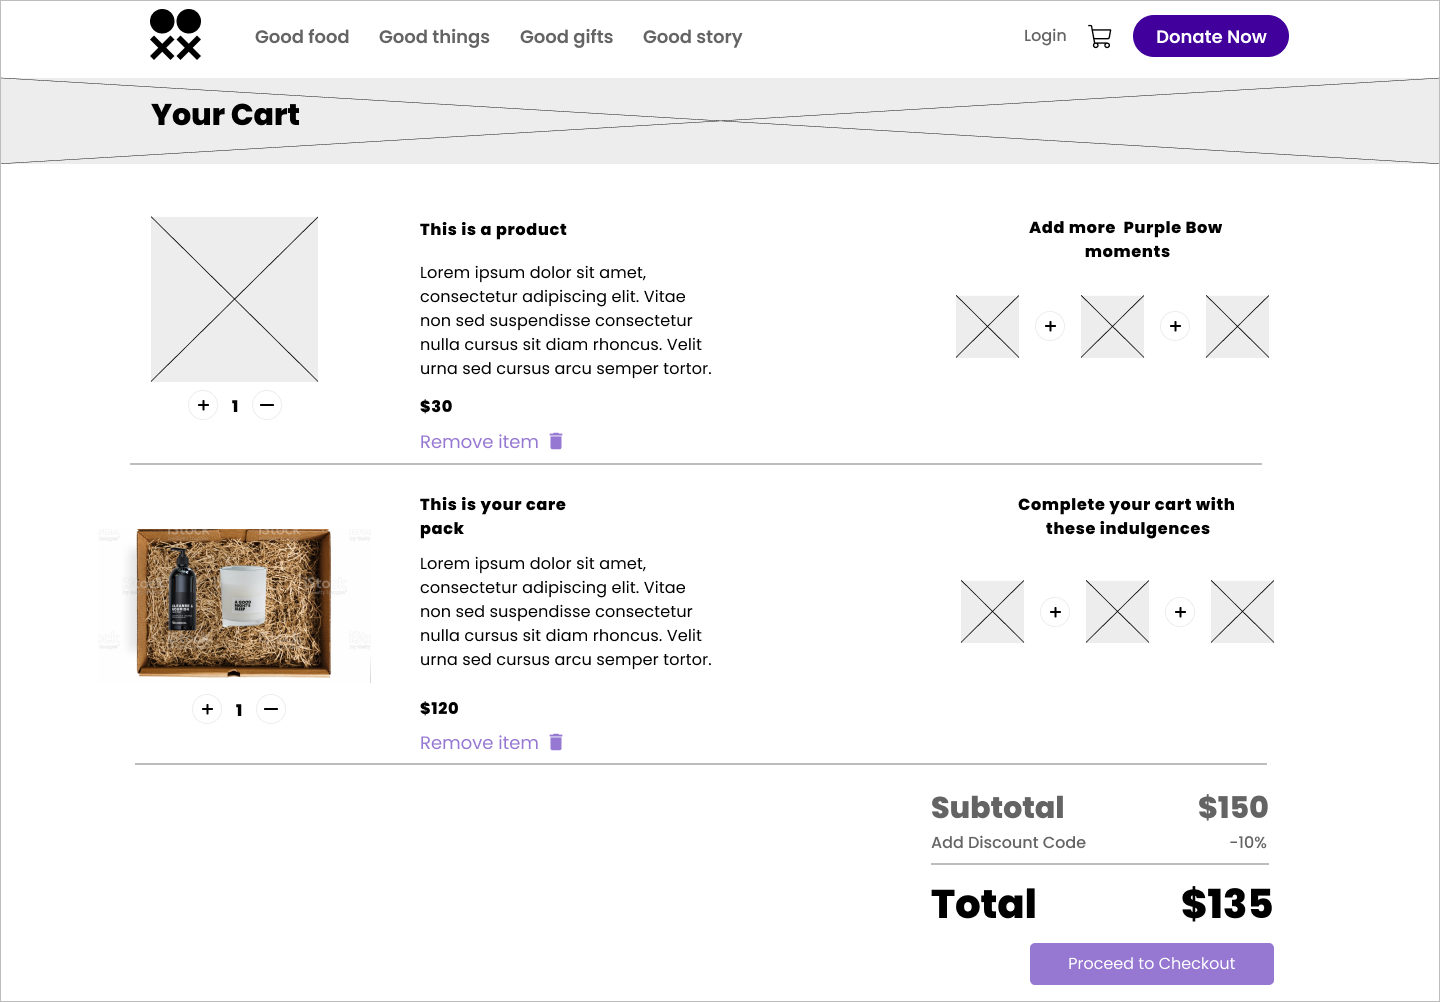
Task: Click trash icon for the $120 care pack
Action: [x=556, y=742]
